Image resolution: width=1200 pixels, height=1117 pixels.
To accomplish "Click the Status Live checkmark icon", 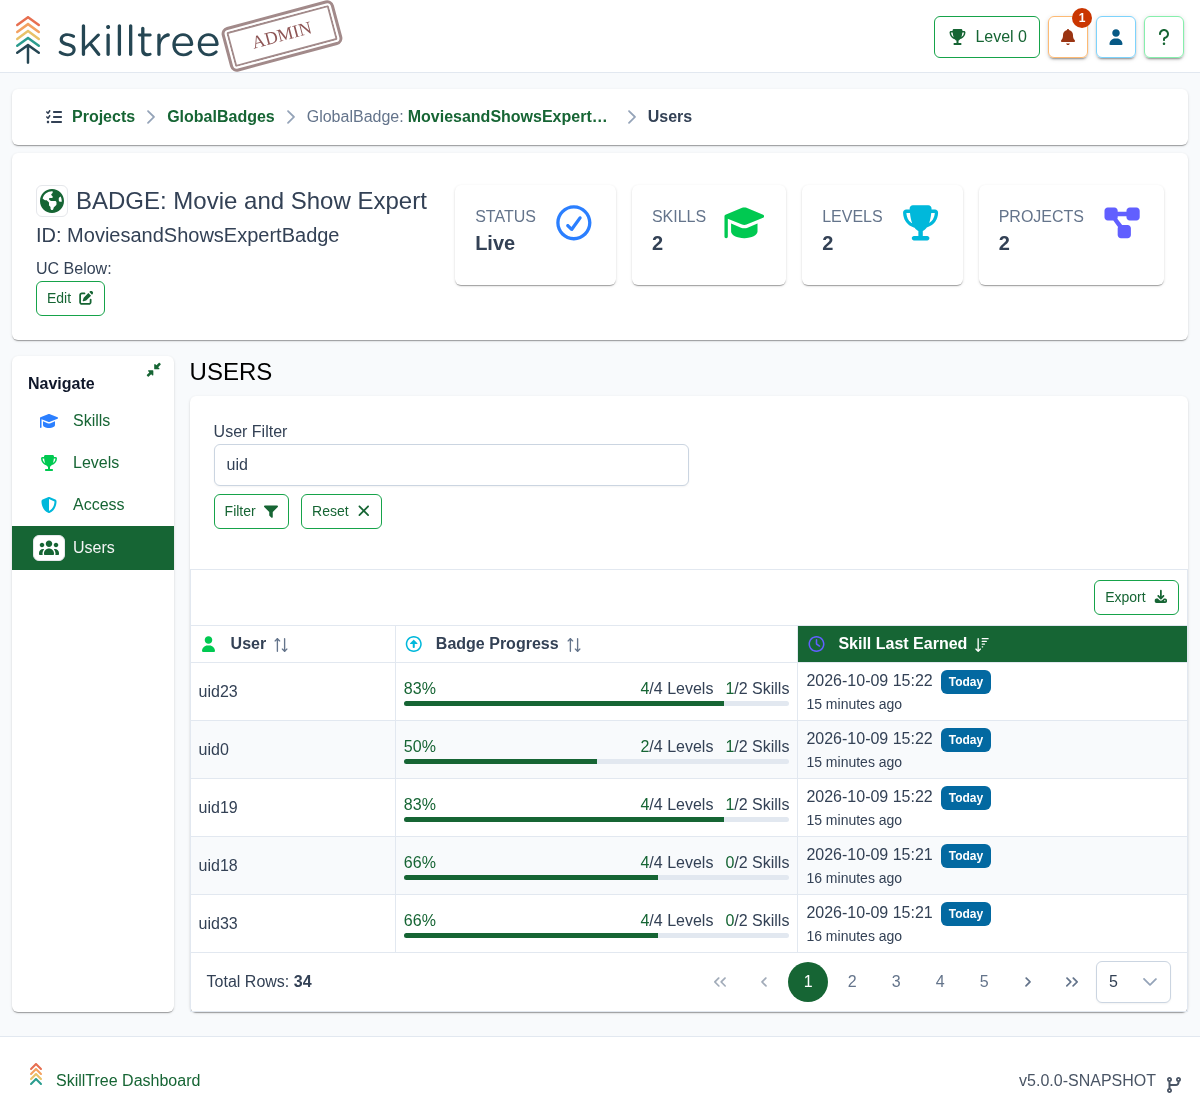I will [574, 223].
